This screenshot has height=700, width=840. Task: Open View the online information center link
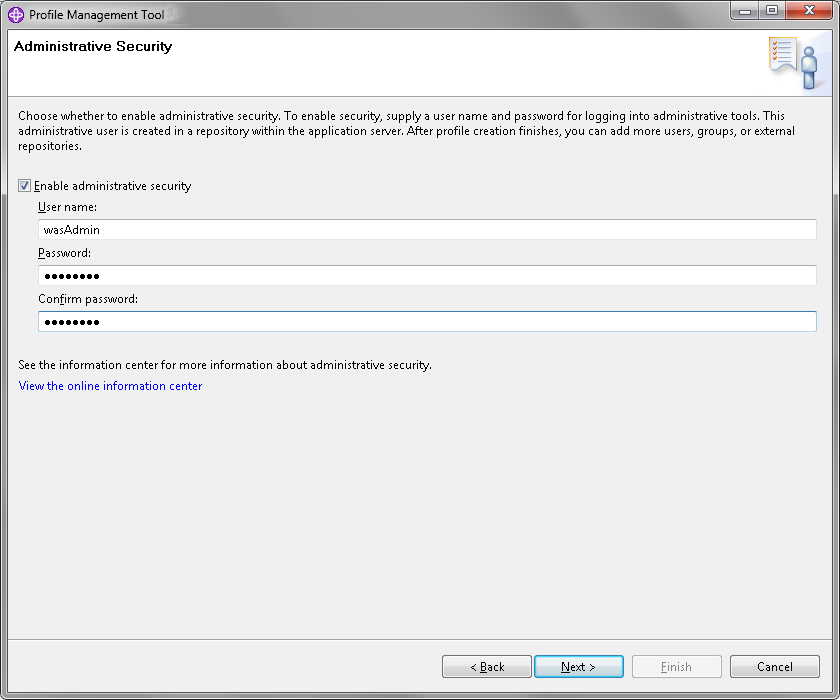pos(110,386)
